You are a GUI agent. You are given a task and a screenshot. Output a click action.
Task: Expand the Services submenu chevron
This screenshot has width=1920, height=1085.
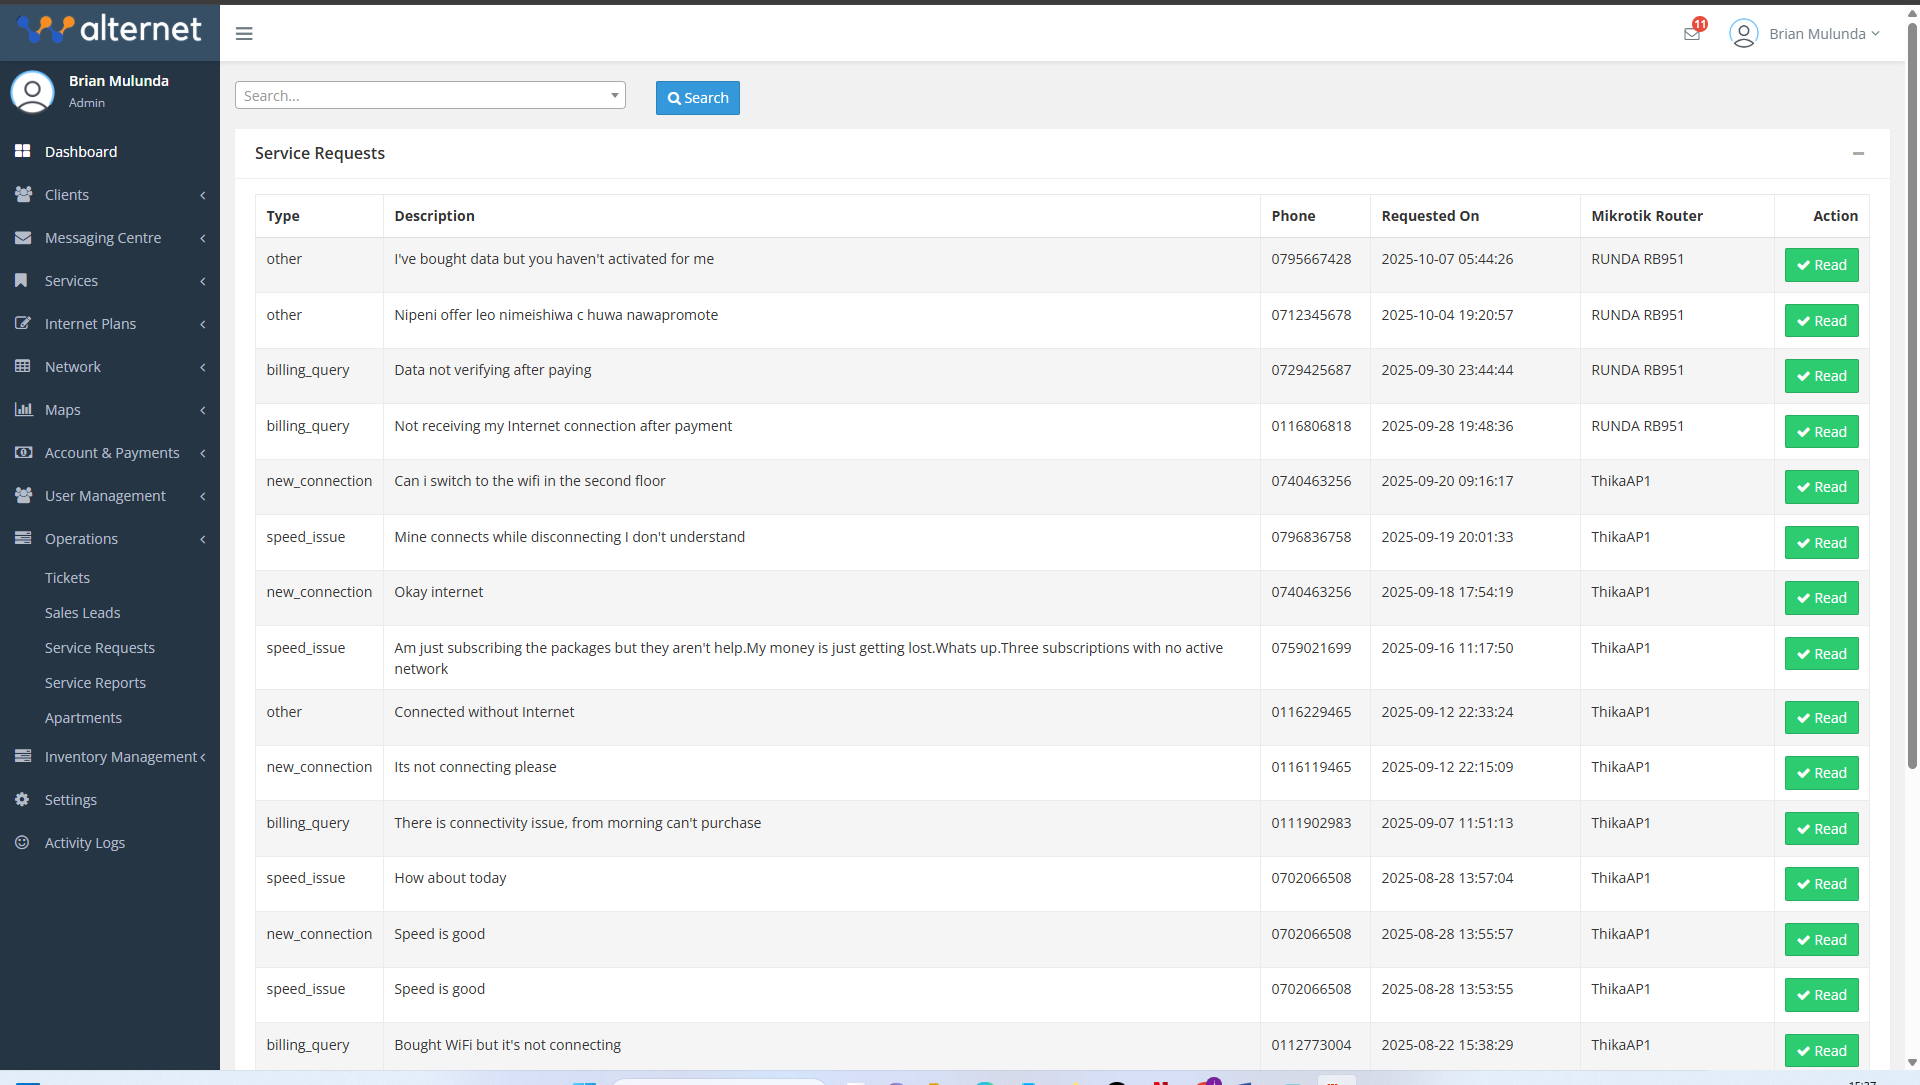[203, 281]
